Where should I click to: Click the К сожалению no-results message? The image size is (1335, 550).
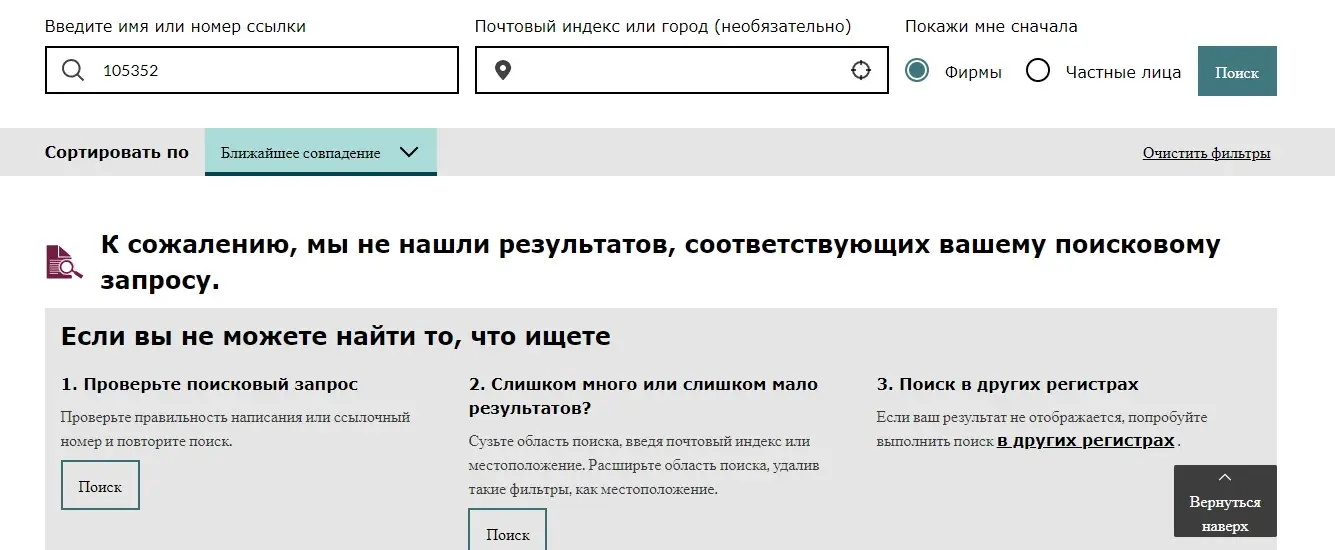661,262
